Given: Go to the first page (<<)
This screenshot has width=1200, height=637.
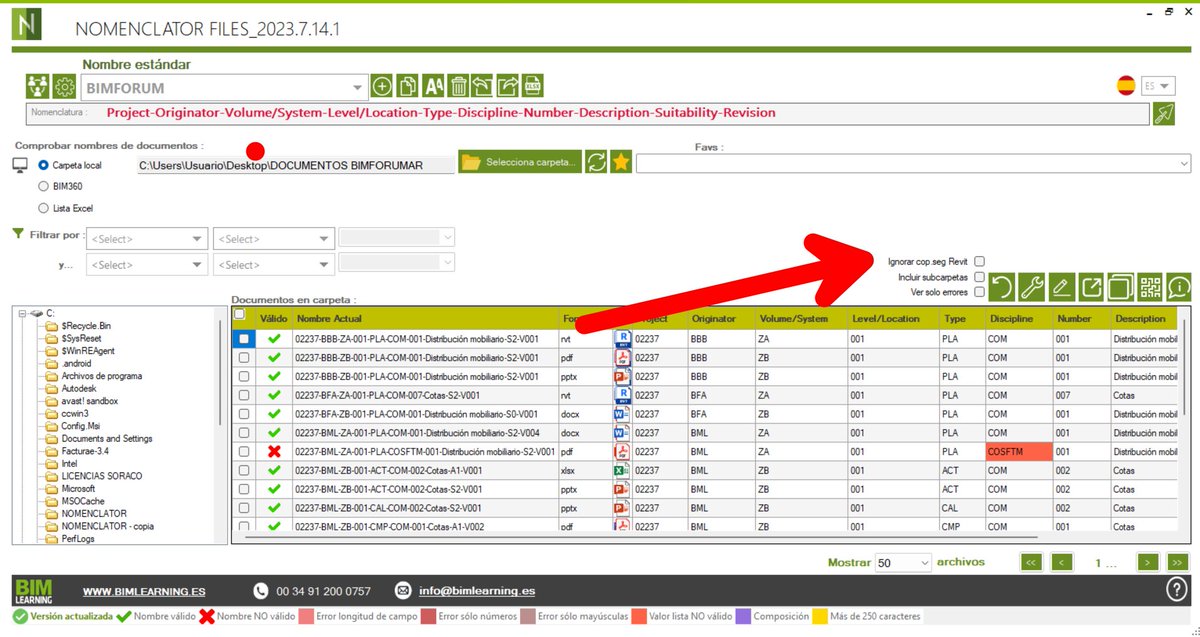Looking at the screenshot, I should tap(1030, 562).
